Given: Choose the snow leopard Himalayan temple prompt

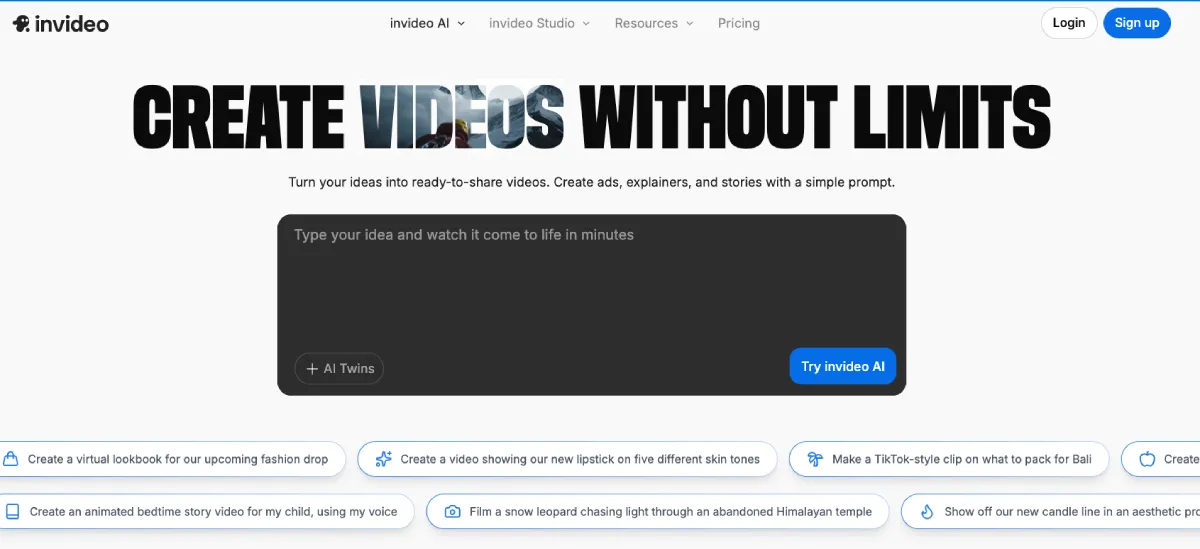Looking at the screenshot, I should (670, 511).
